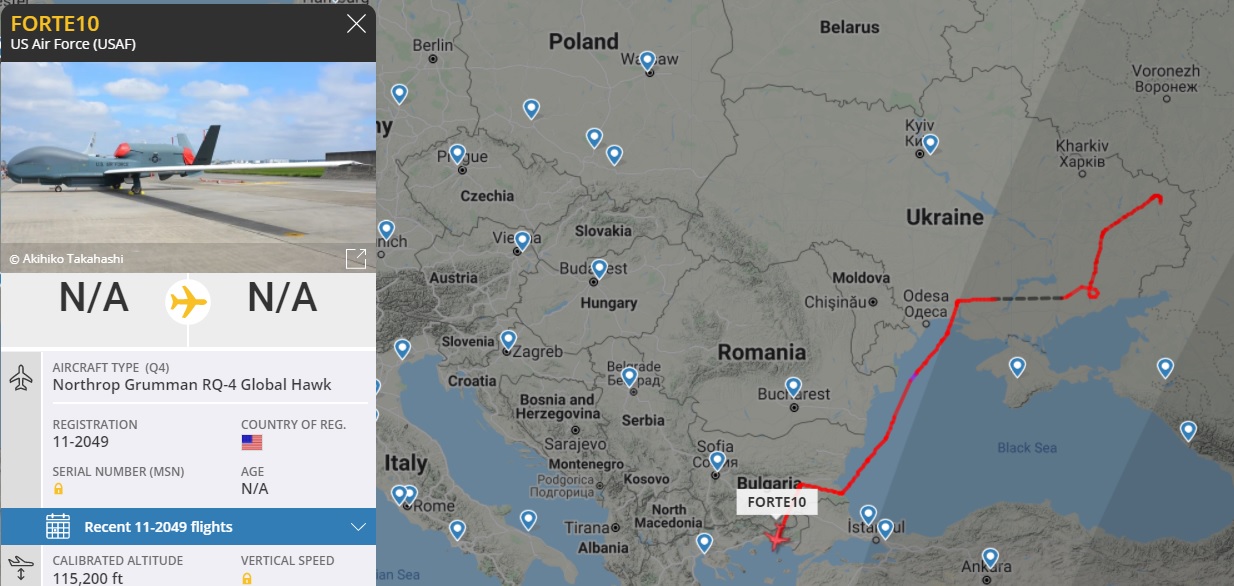The height and width of the screenshot is (586, 1234).
Task: Expand the aircraft photo to fullscreen
Action: pyautogui.click(x=355, y=259)
